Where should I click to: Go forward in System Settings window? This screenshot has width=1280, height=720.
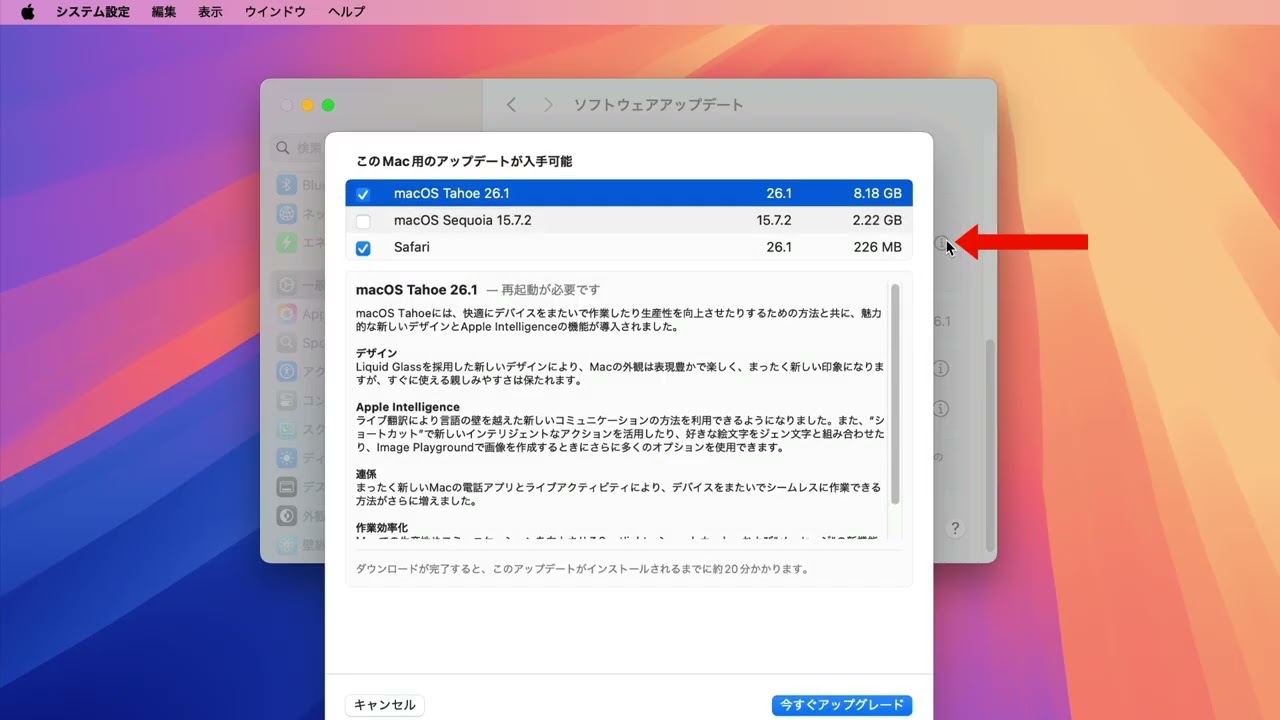pos(548,105)
